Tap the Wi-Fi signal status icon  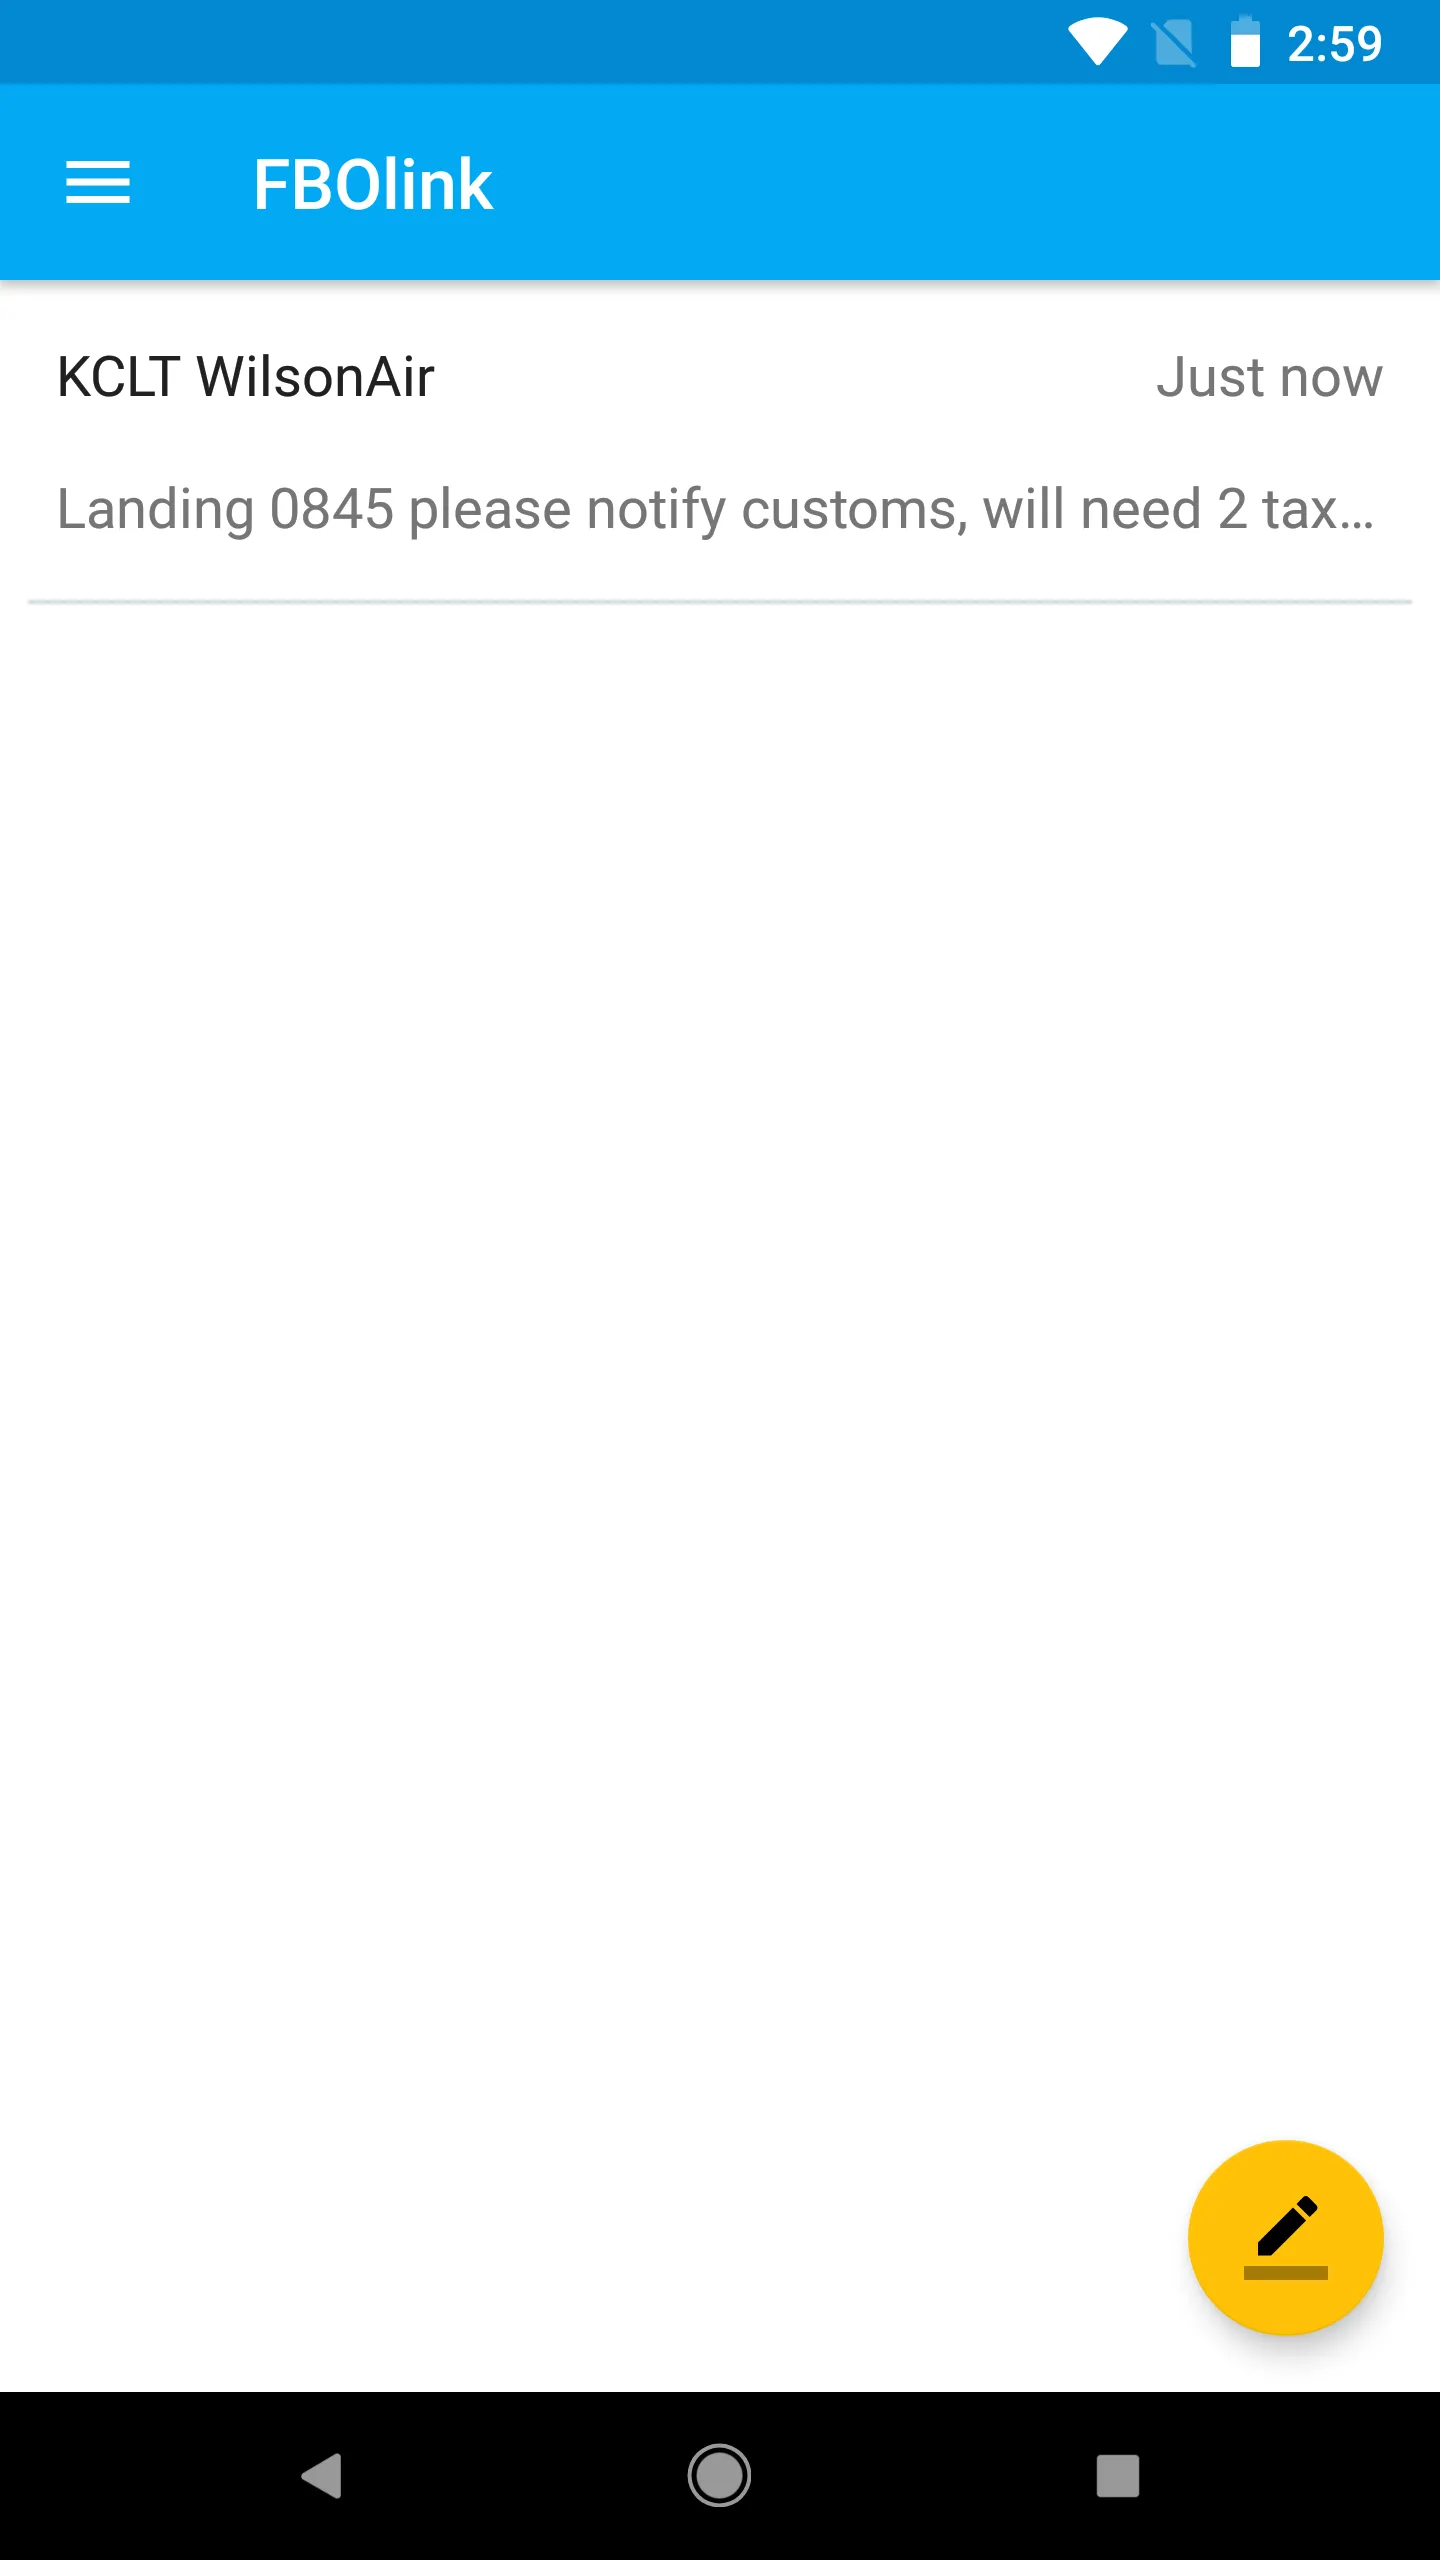pyautogui.click(x=1098, y=43)
